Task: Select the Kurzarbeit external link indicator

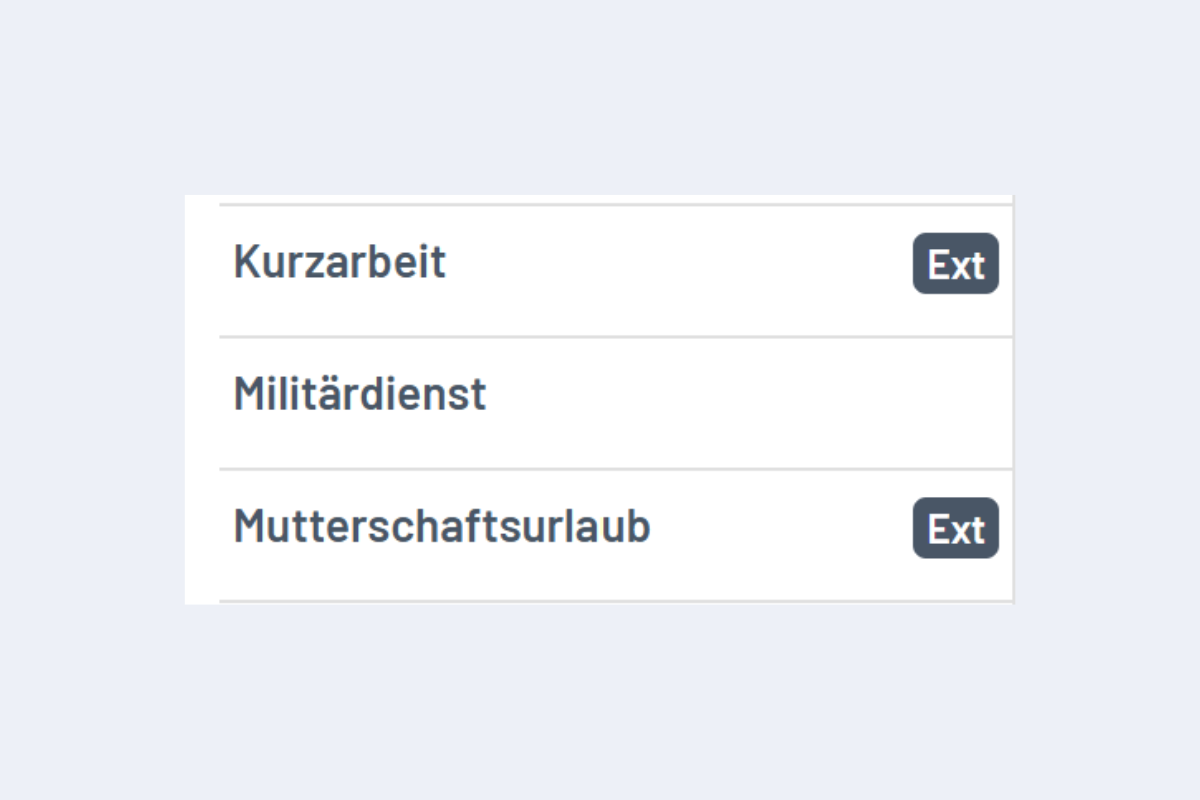Action: coord(955,264)
